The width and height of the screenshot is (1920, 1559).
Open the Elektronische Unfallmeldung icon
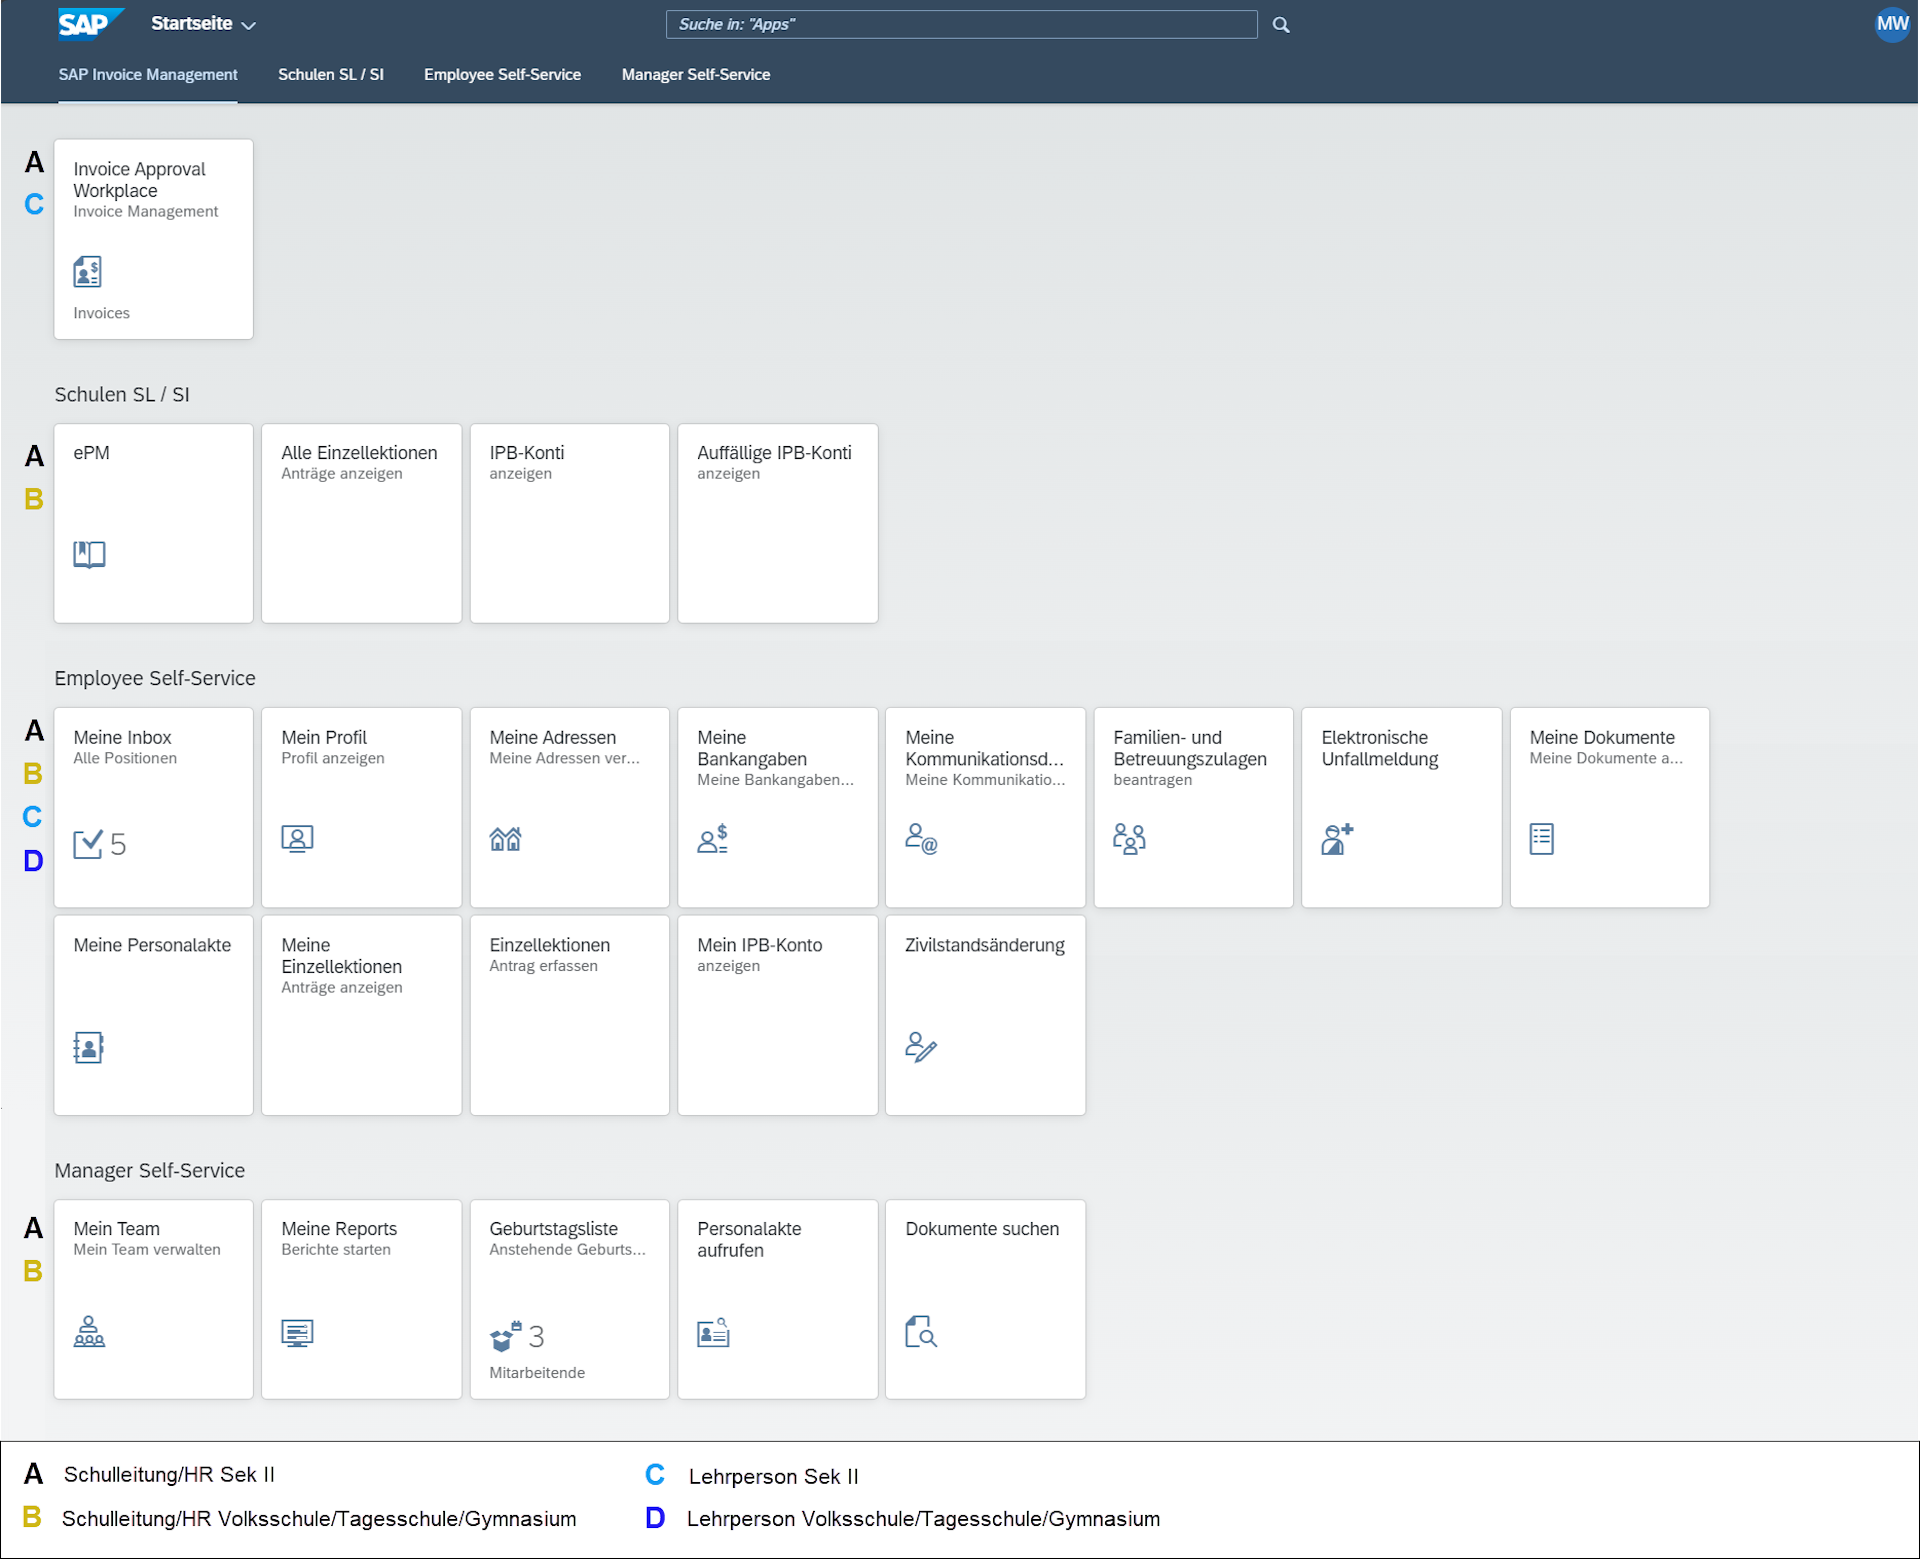point(1337,839)
